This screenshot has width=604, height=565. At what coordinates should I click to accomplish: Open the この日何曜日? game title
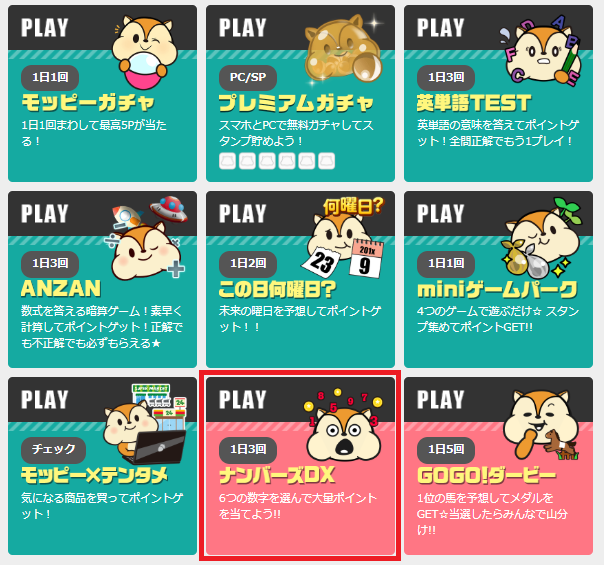click(277, 289)
